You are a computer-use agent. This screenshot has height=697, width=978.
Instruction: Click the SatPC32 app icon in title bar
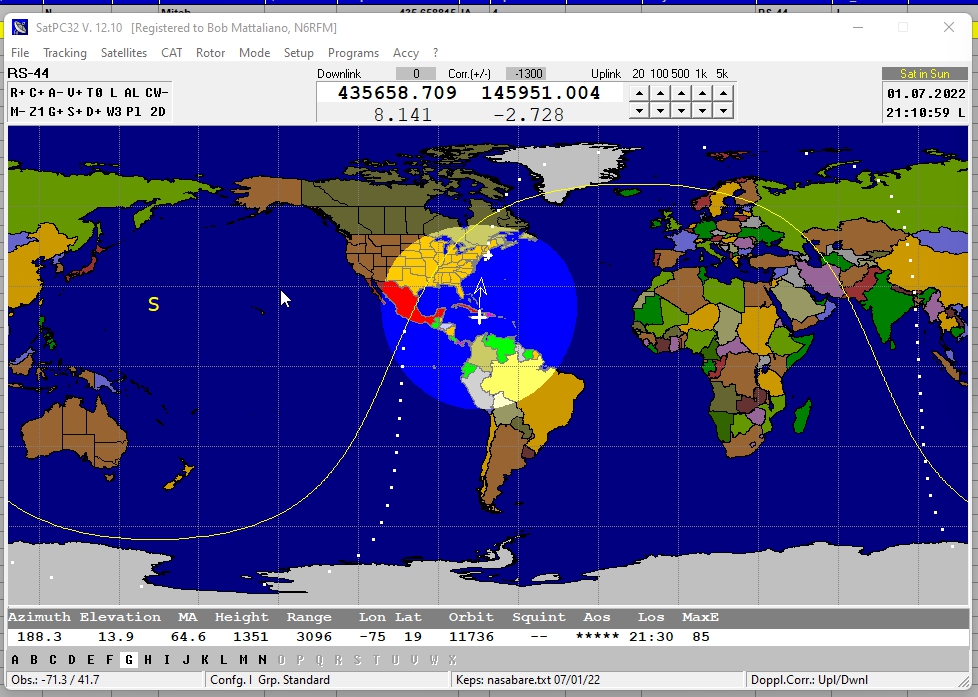[20, 27]
